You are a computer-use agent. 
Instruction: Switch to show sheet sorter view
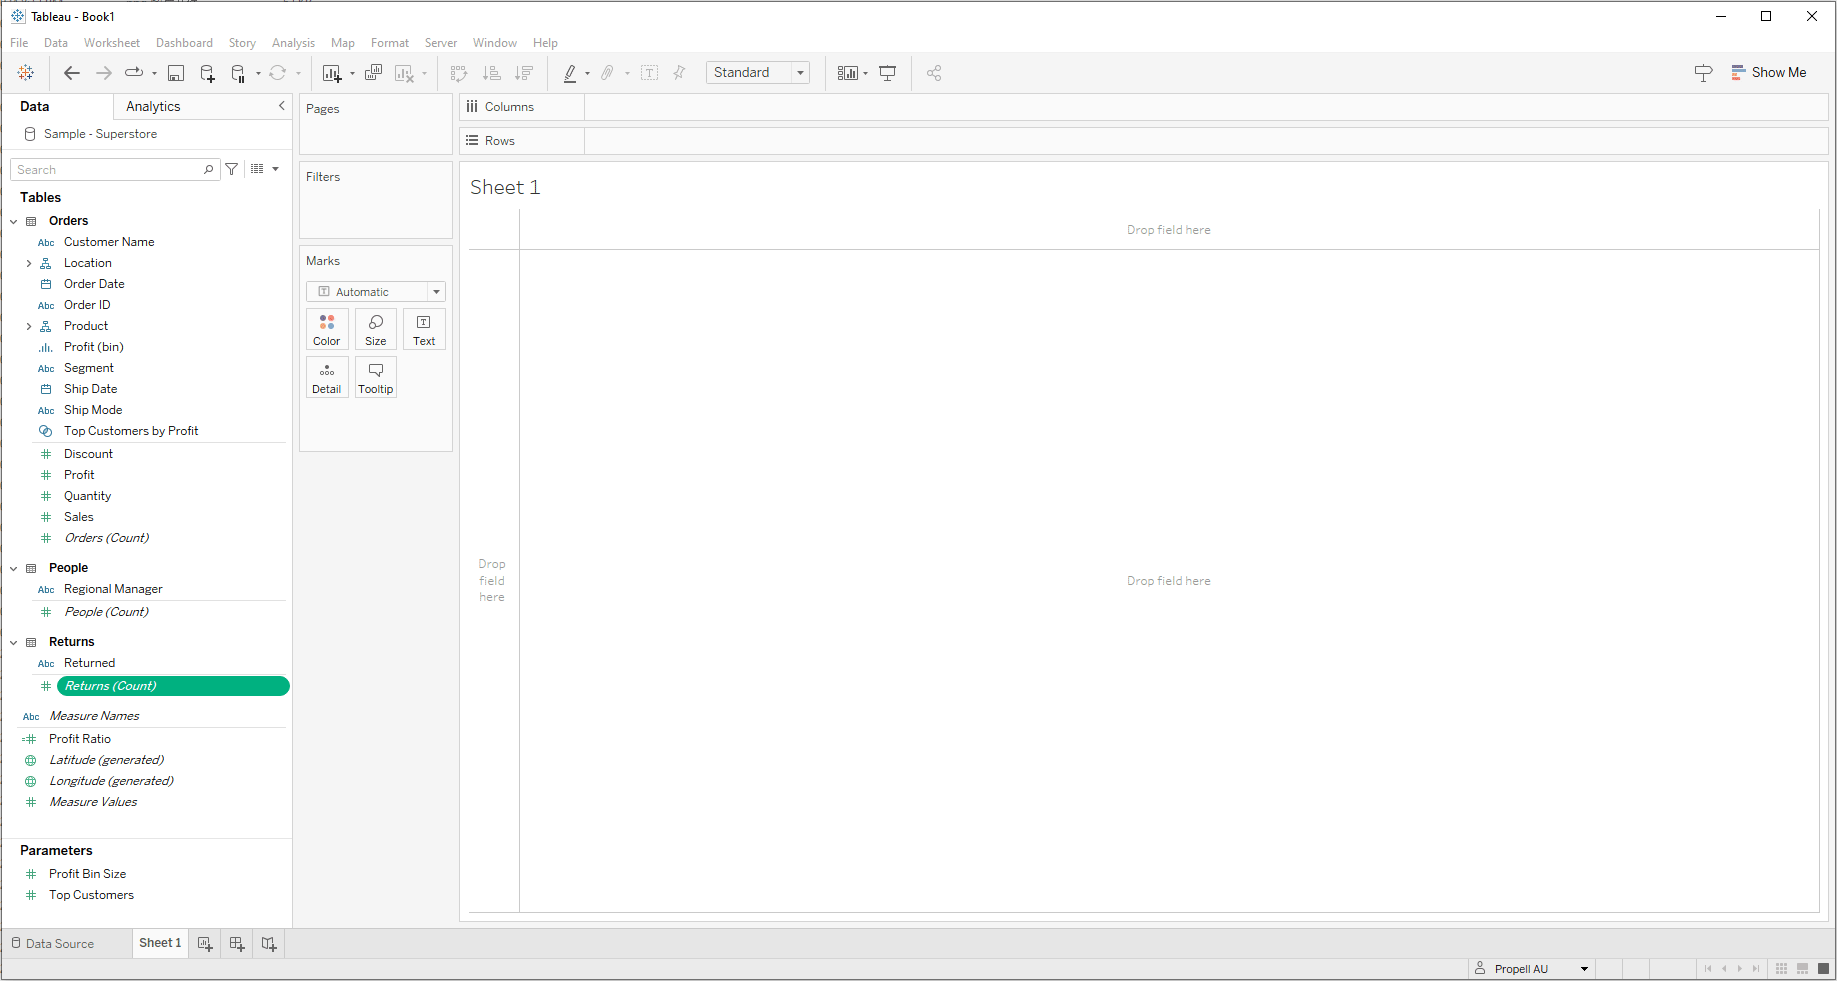1781,969
